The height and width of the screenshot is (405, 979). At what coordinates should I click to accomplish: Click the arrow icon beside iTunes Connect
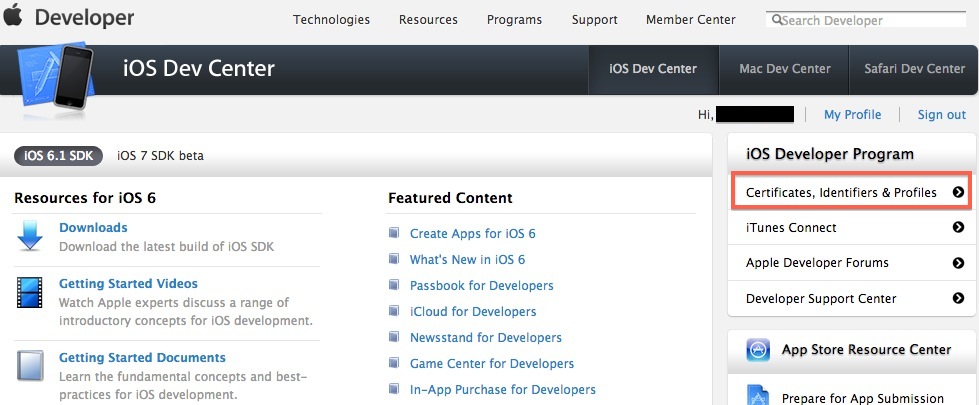958,227
